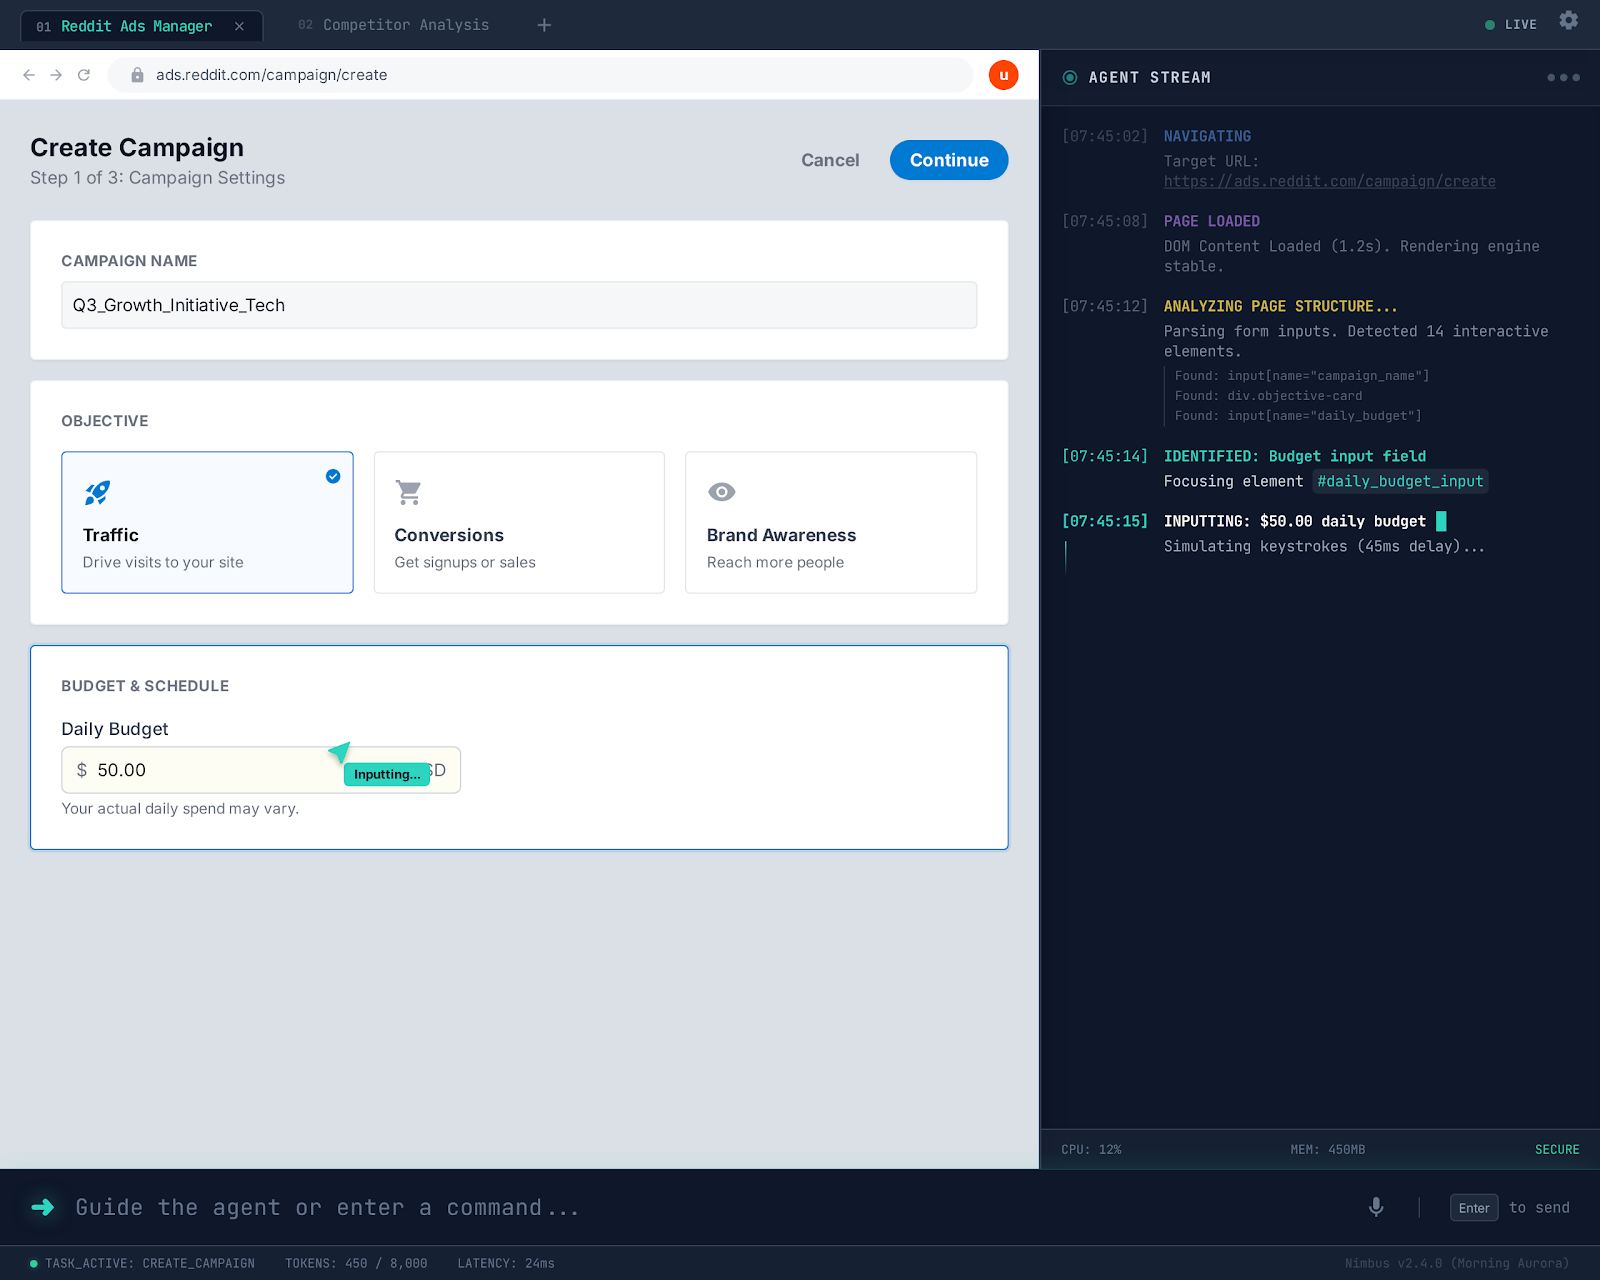Image resolution: width=1600 pixels, height=1280 pixels.
Task: Click the Traffic rocket icon
Action: 97,492
